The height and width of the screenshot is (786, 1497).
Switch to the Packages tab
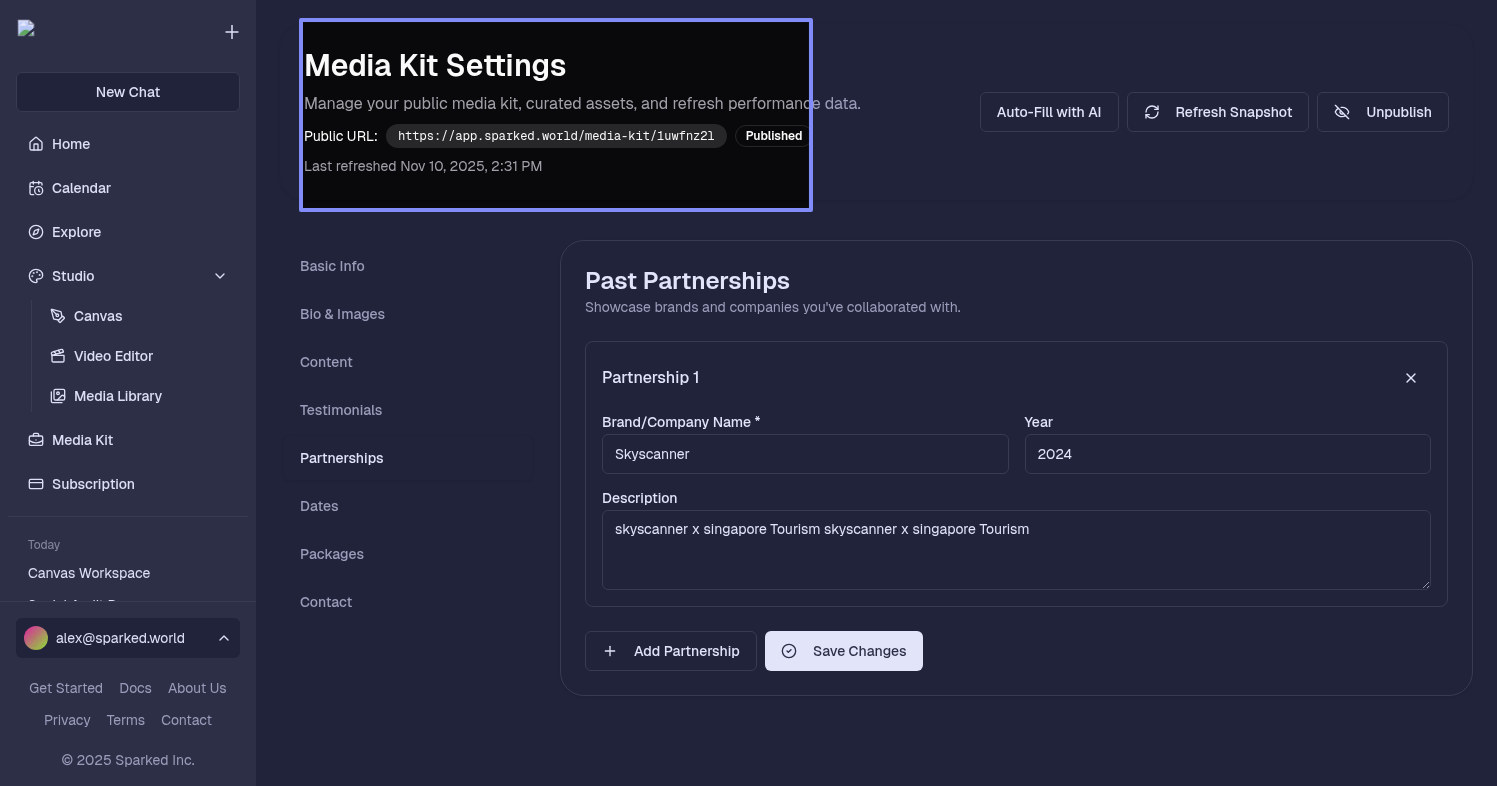332,554
